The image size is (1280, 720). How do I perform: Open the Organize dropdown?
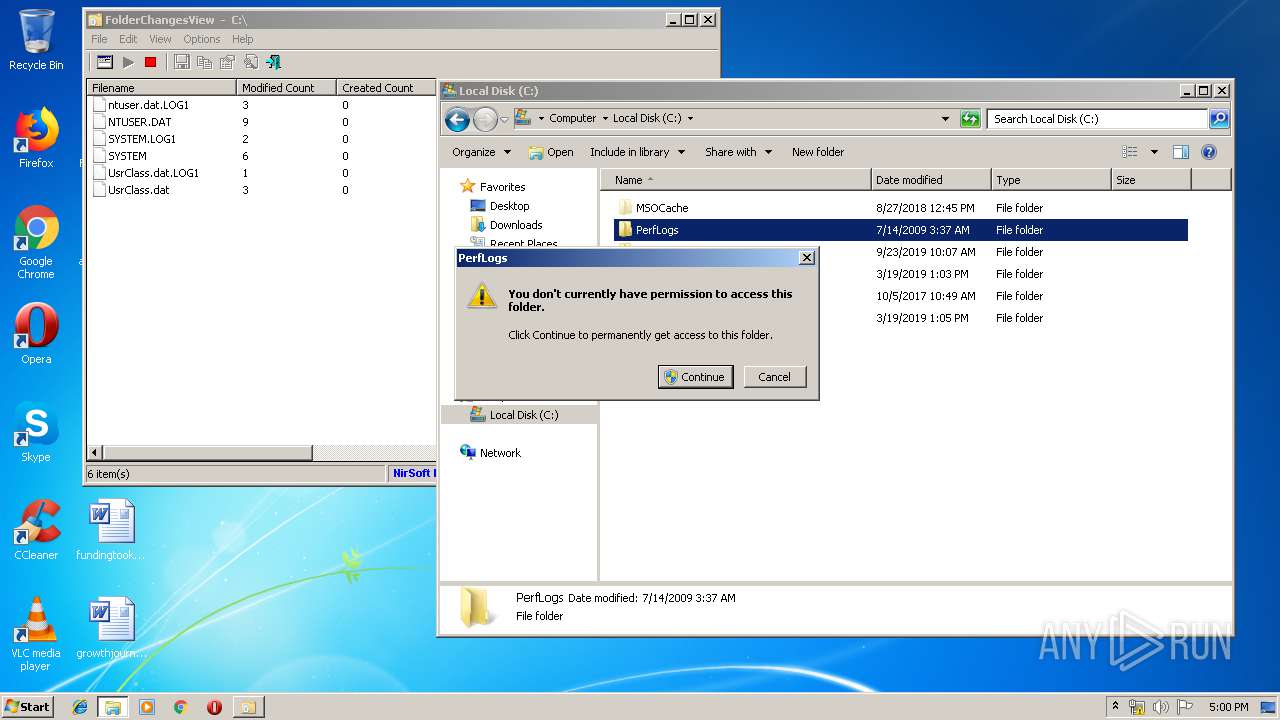click(481, 152)
